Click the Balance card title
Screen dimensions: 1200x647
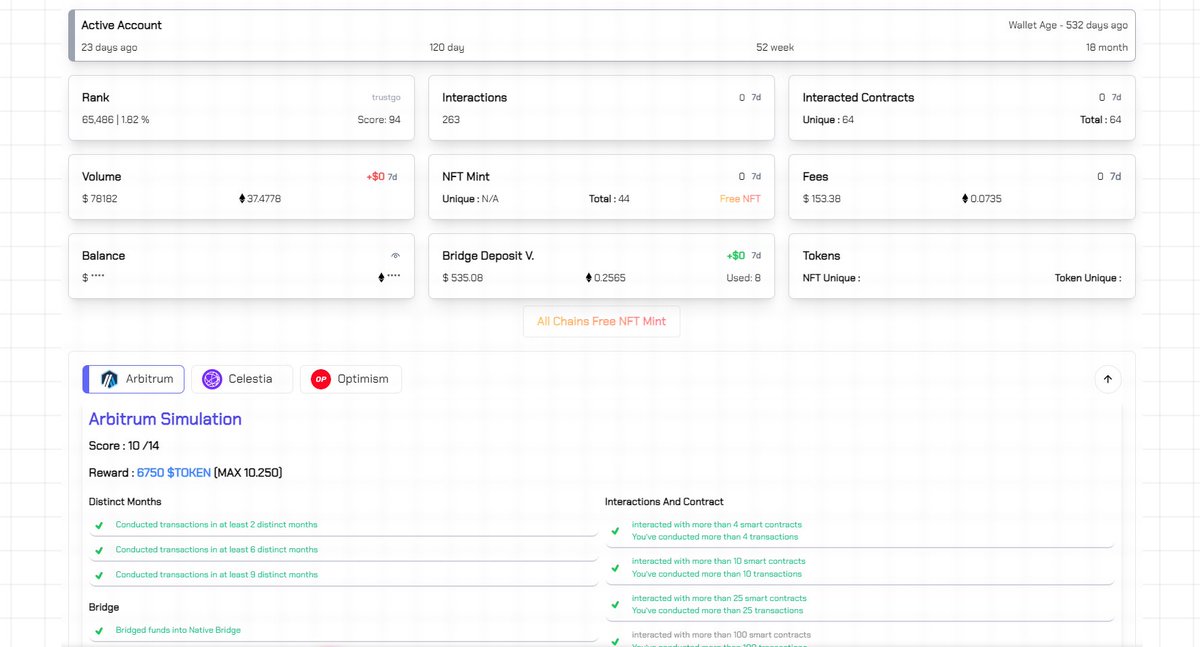coord(103,256)
